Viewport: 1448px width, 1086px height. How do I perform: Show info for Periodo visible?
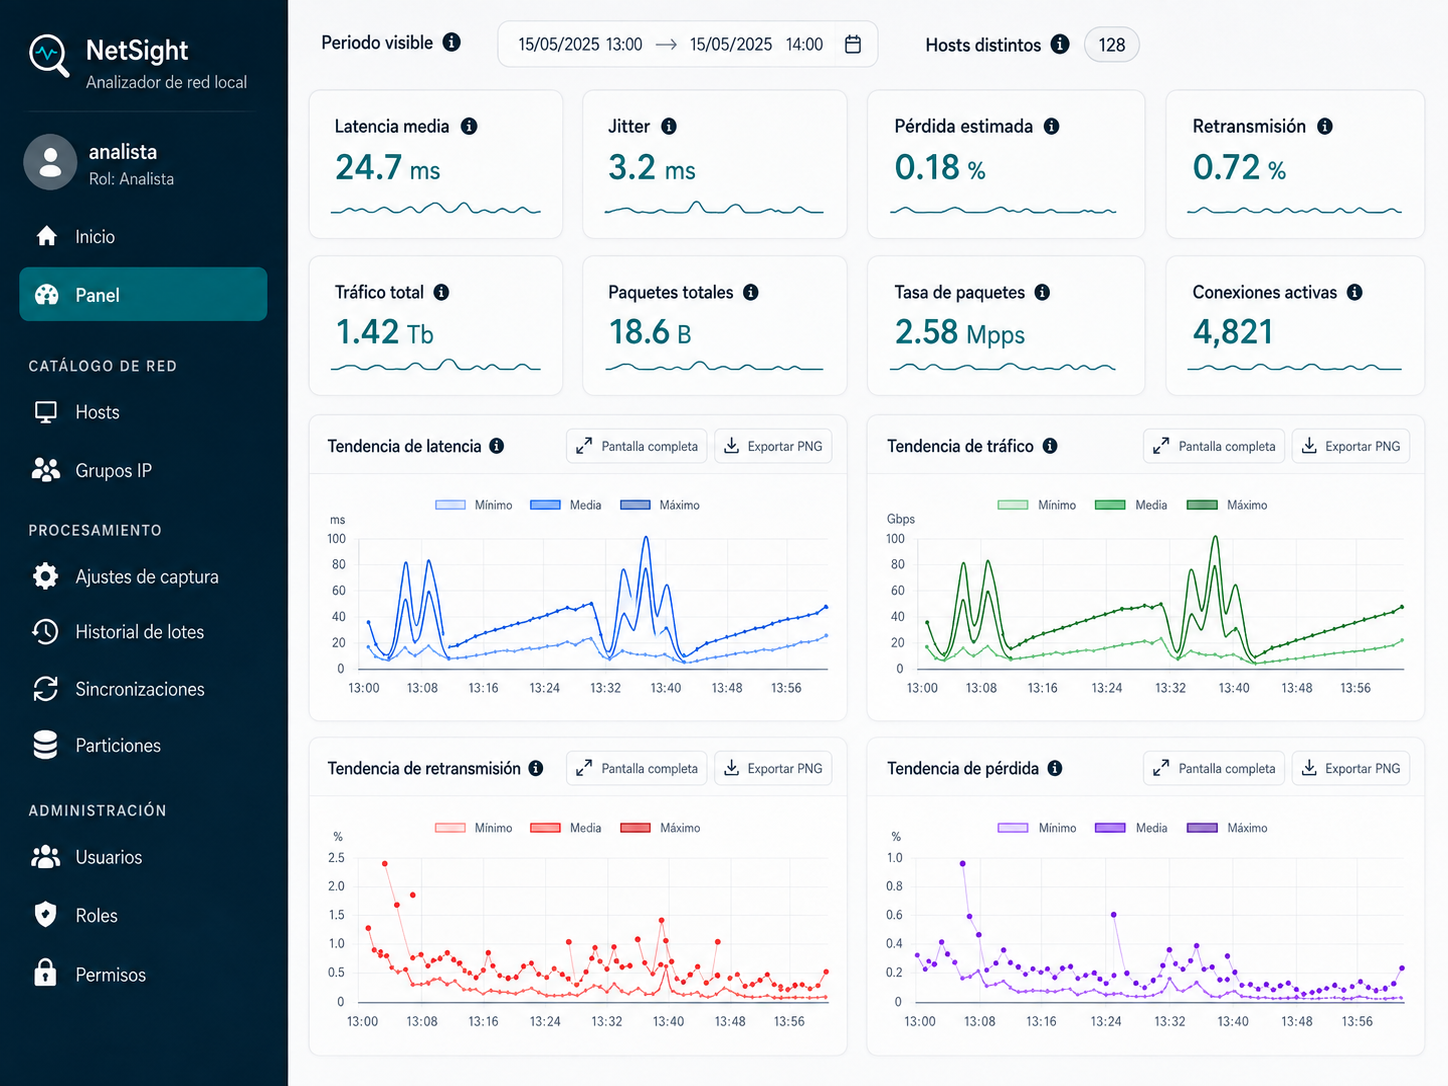[452, 42]
